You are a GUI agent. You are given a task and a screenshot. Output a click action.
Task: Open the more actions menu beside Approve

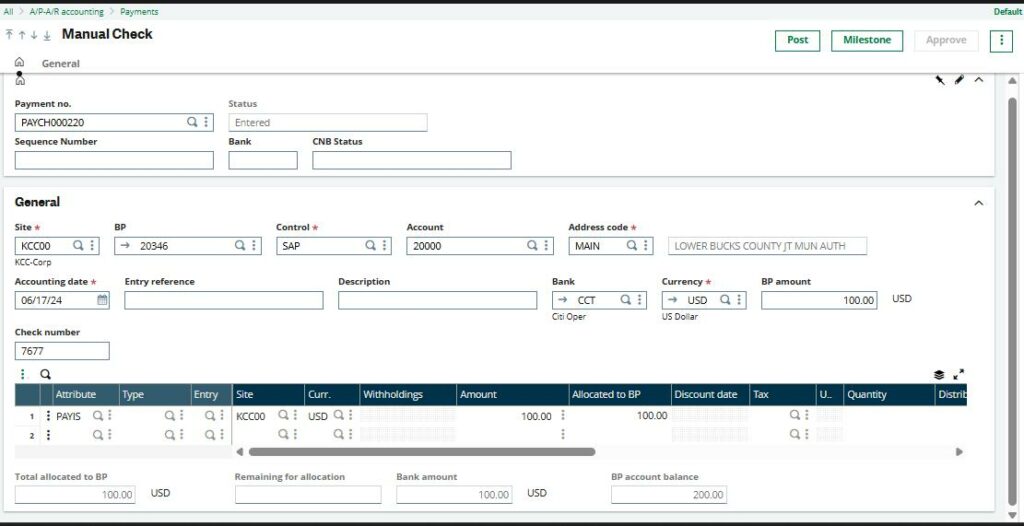[x=1001, y=40]
